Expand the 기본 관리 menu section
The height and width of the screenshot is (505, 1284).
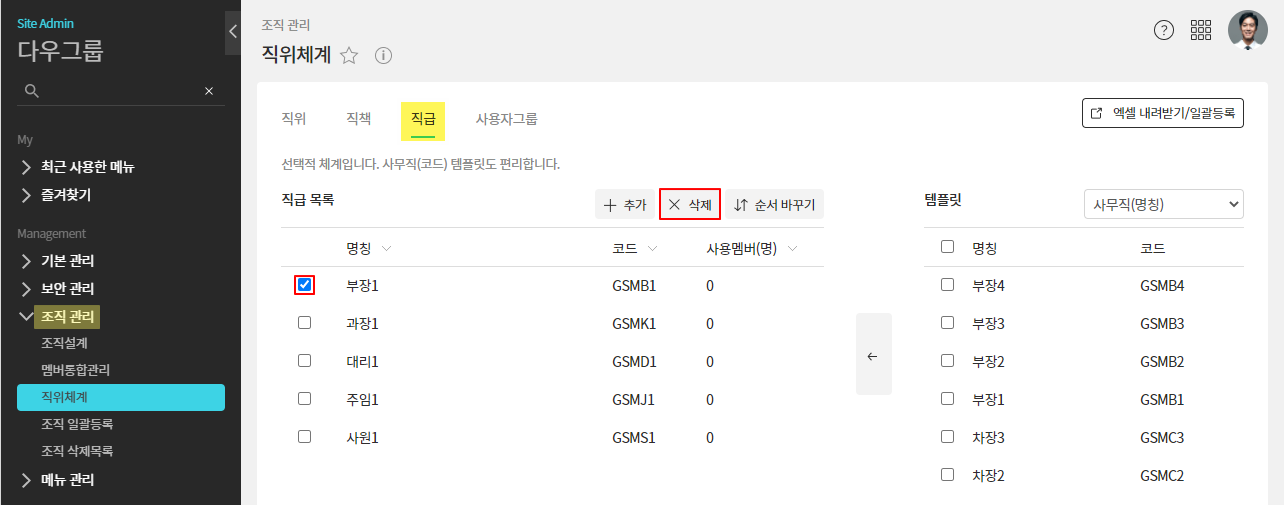67,261
